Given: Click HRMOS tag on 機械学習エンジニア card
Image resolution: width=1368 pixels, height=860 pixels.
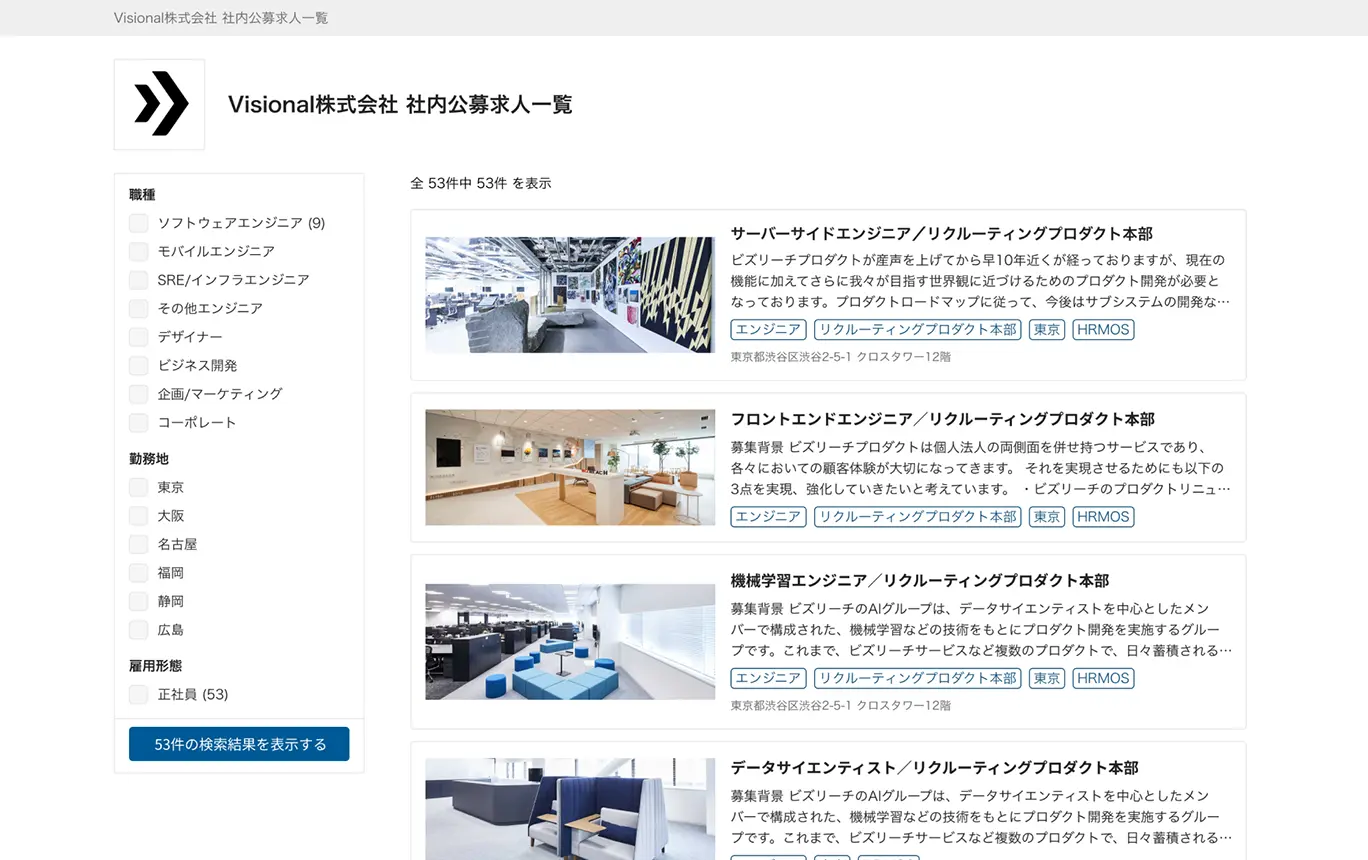Looking at the screenshot, I should coord(1104,678).
